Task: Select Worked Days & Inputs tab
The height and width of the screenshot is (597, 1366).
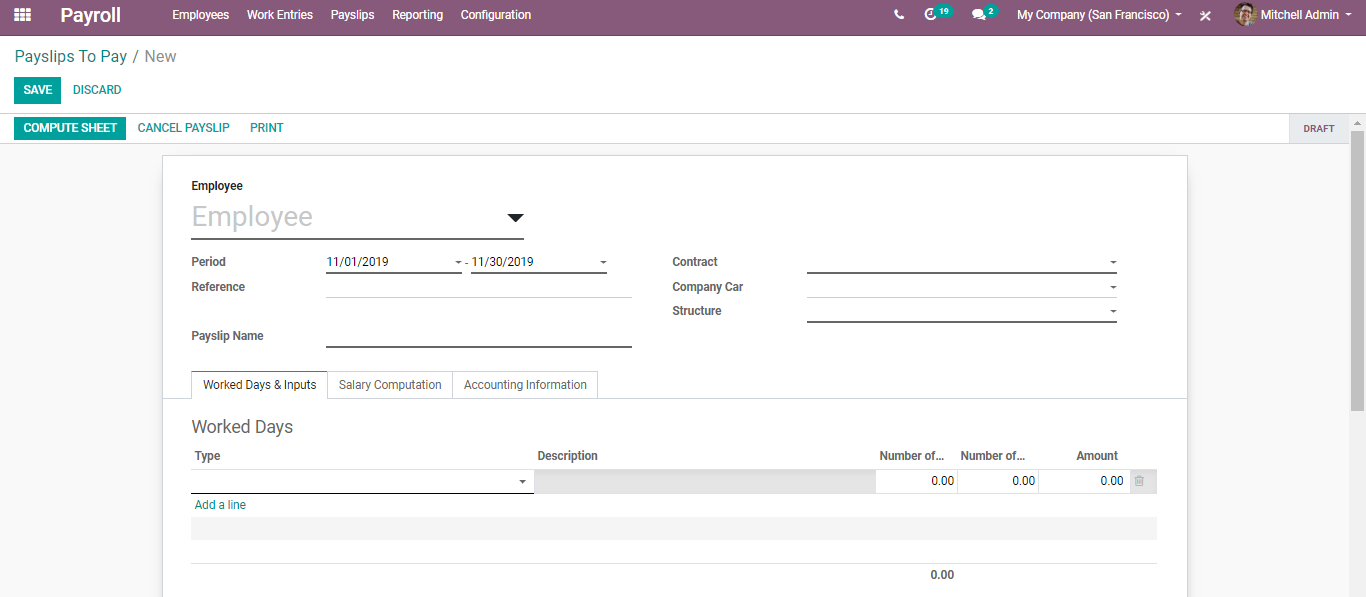Action: pyautogui.click(x=259, y=385)
